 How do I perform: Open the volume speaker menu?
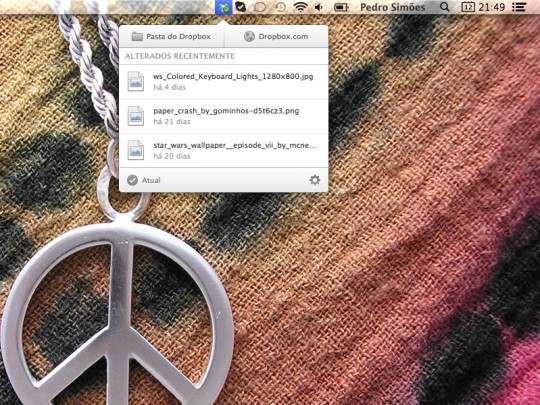pyautogui.click(x=319, y=7)
